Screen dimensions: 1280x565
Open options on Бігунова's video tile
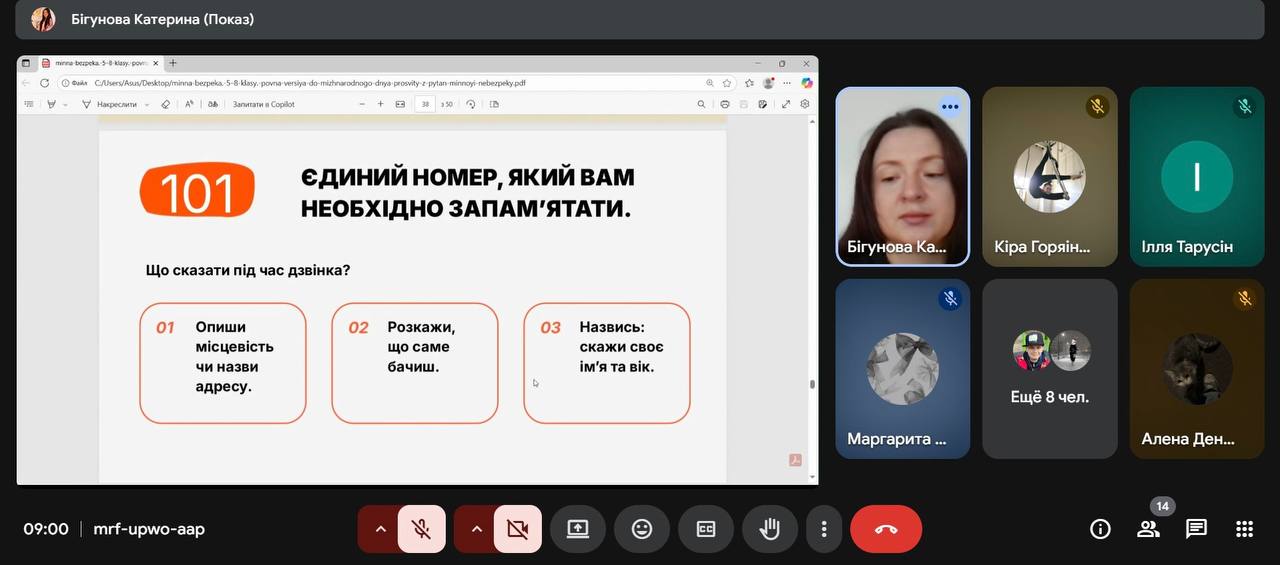950,107
